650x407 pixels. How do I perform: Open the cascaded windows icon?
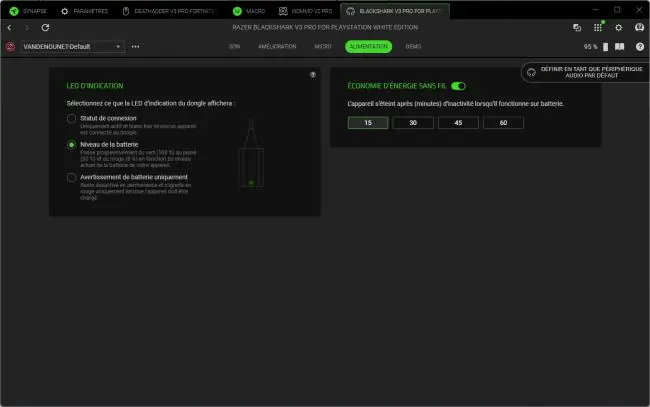pyautogui.click(x=577, y=28)
